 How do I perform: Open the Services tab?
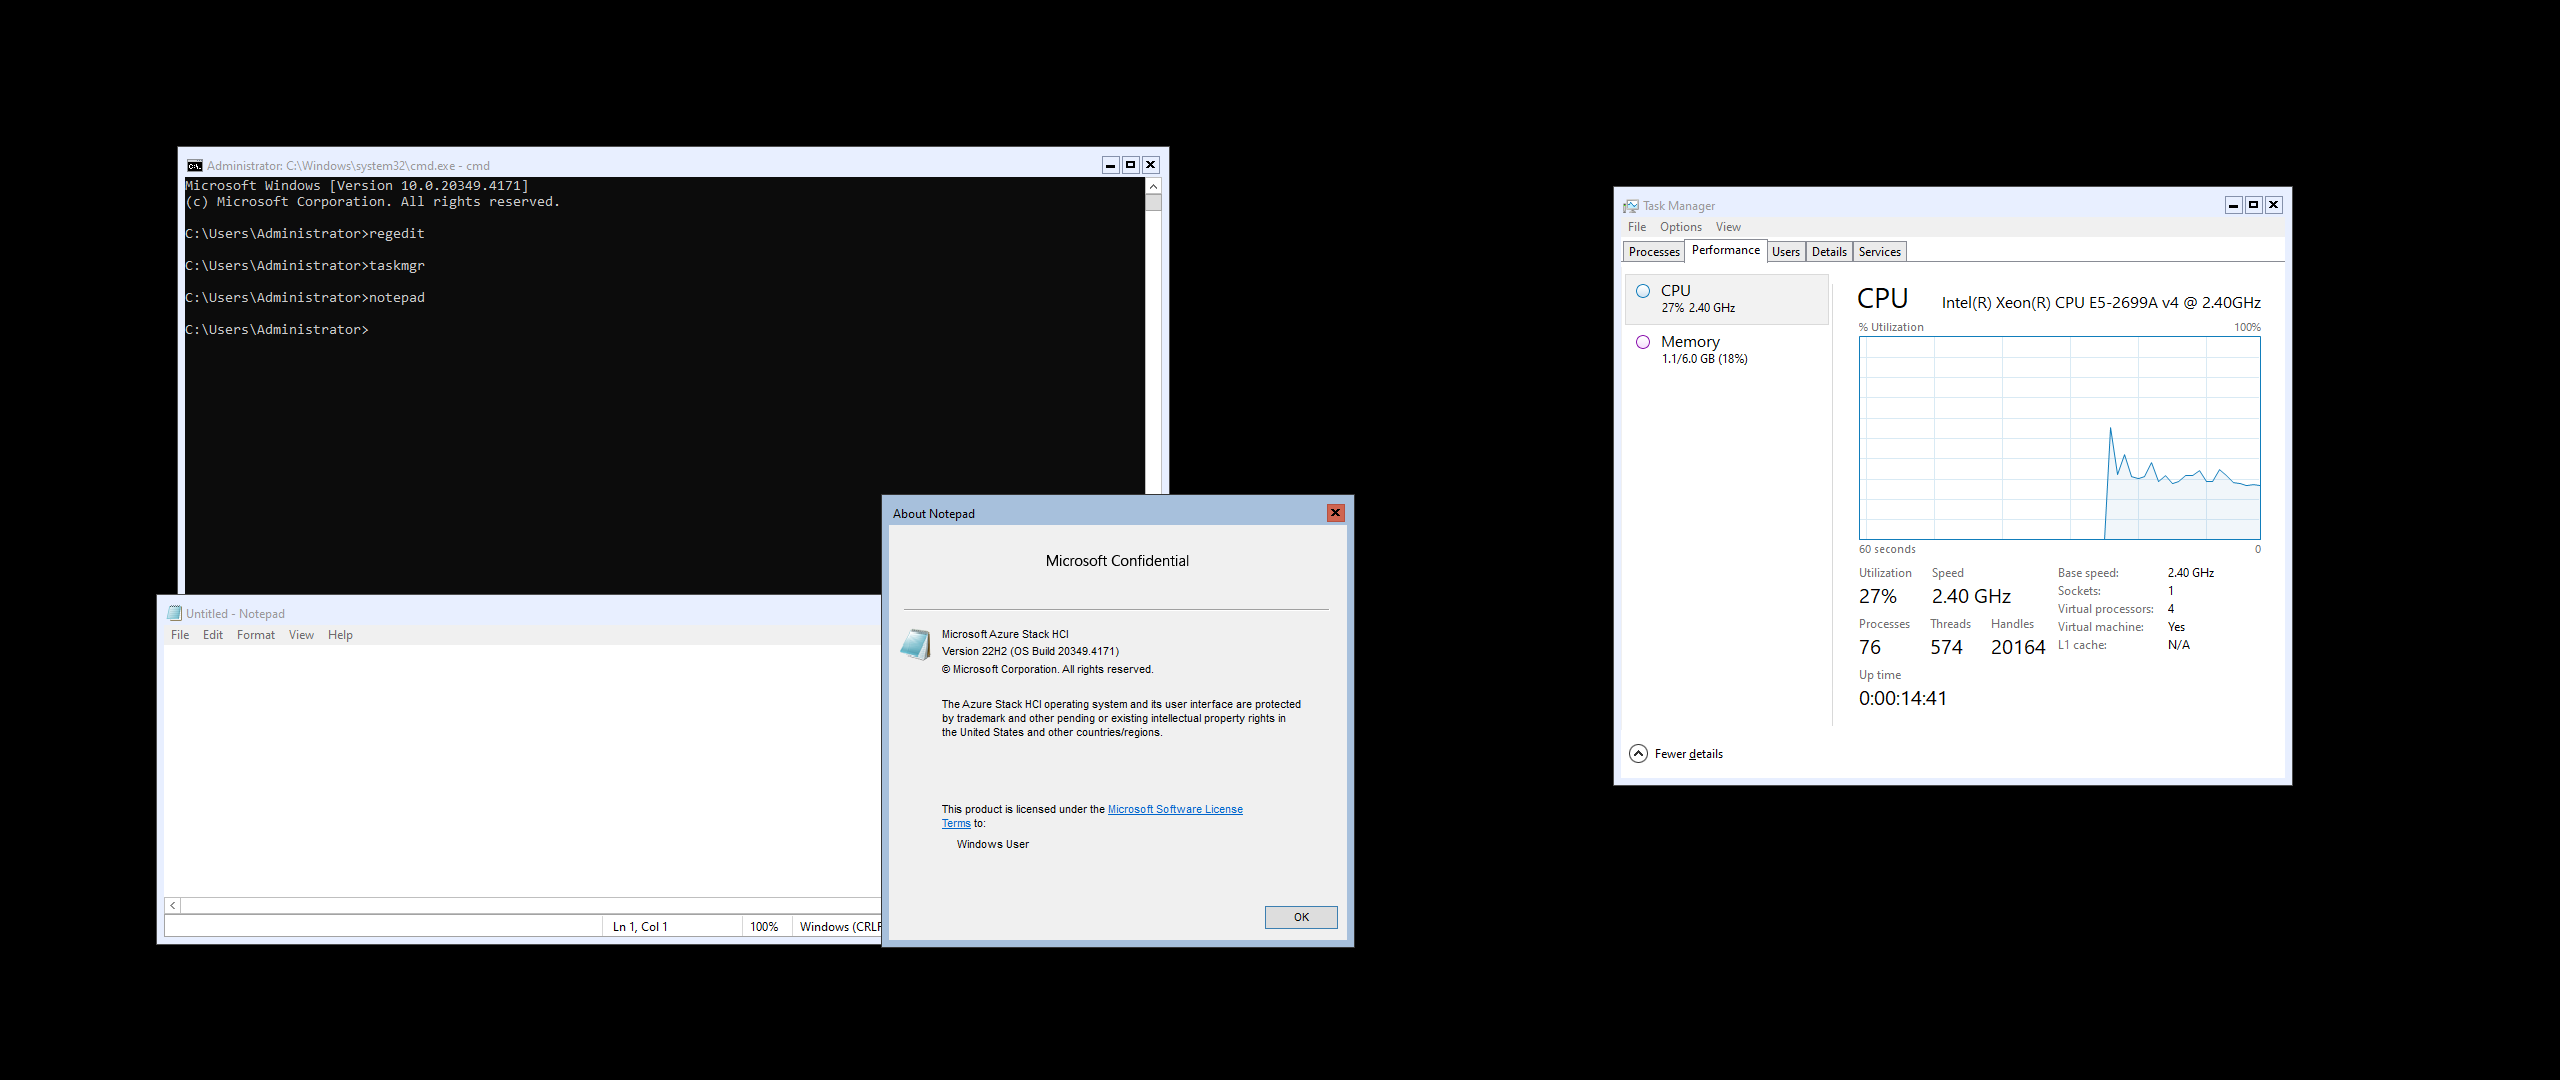click(x=1880, y=252)
